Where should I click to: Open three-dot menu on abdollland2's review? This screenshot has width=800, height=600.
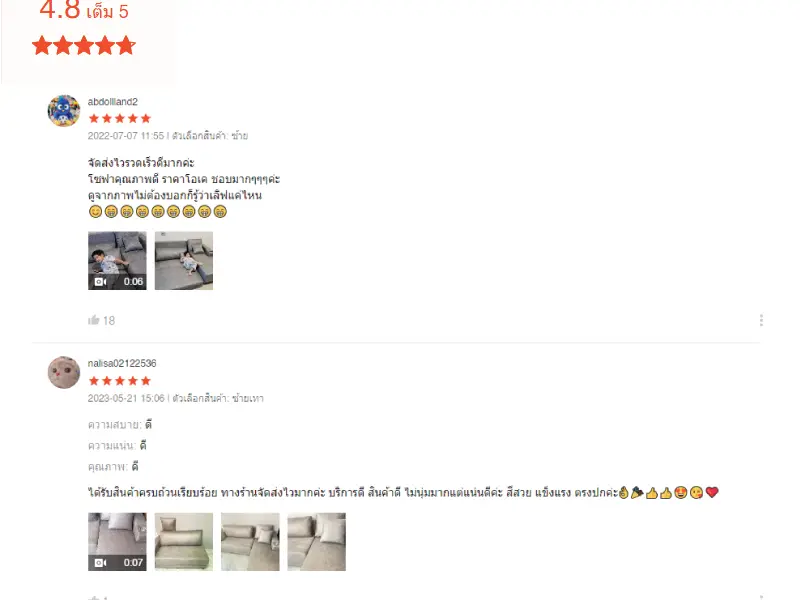(761, 320)
